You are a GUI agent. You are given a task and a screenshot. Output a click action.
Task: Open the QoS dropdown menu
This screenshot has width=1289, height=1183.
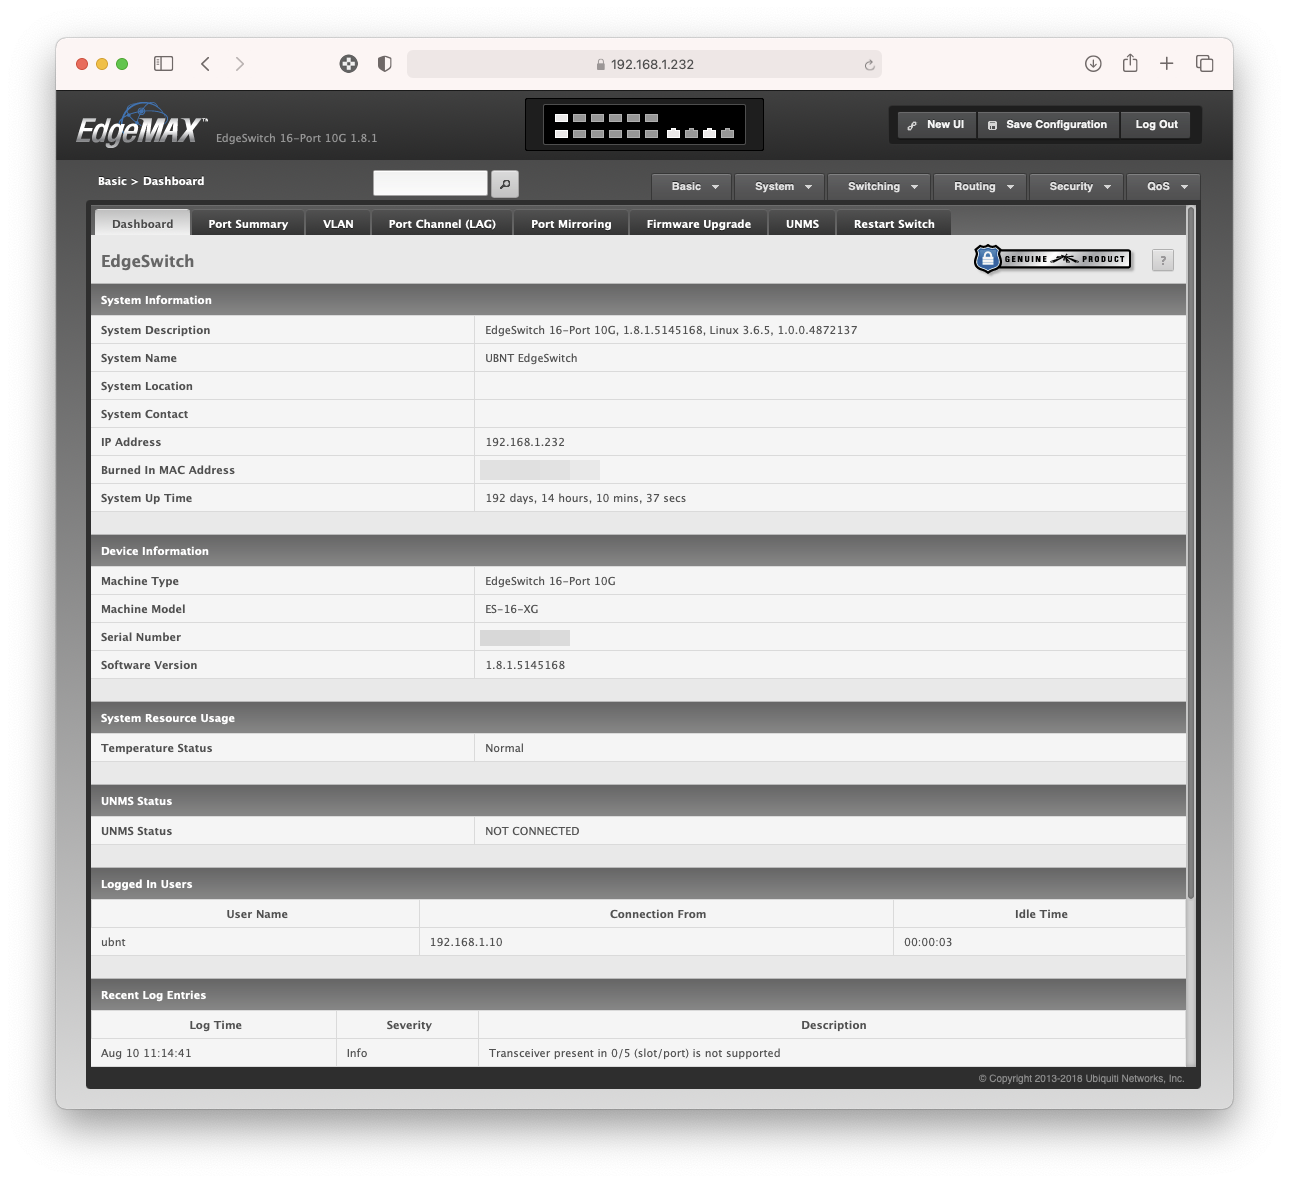pos(1164,187)
